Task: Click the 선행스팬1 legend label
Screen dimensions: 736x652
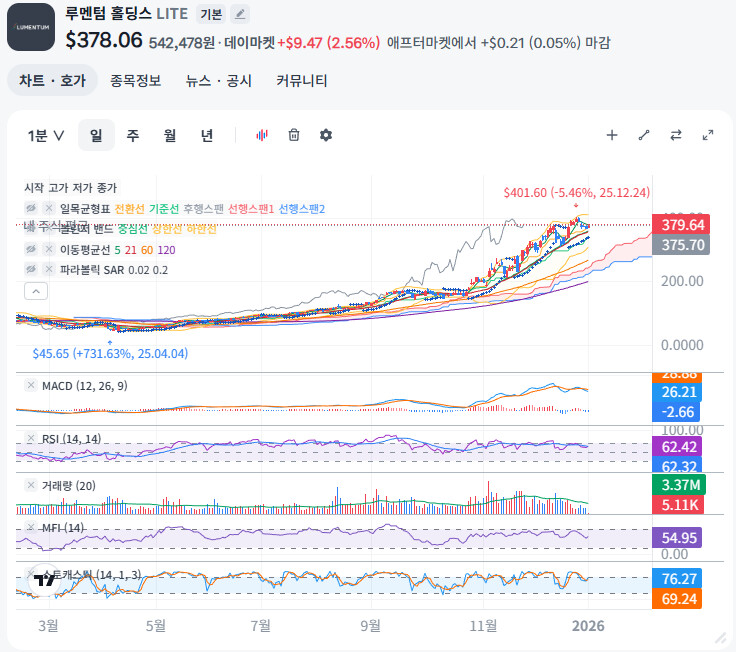Action: point(251,208)
